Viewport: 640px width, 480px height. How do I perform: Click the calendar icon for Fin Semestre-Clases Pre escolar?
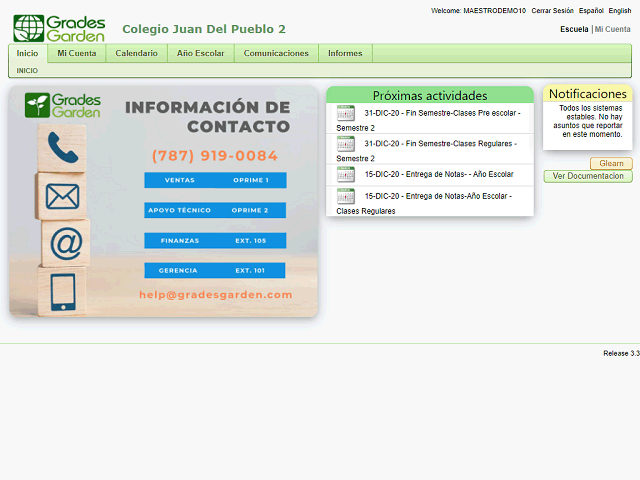346,113
